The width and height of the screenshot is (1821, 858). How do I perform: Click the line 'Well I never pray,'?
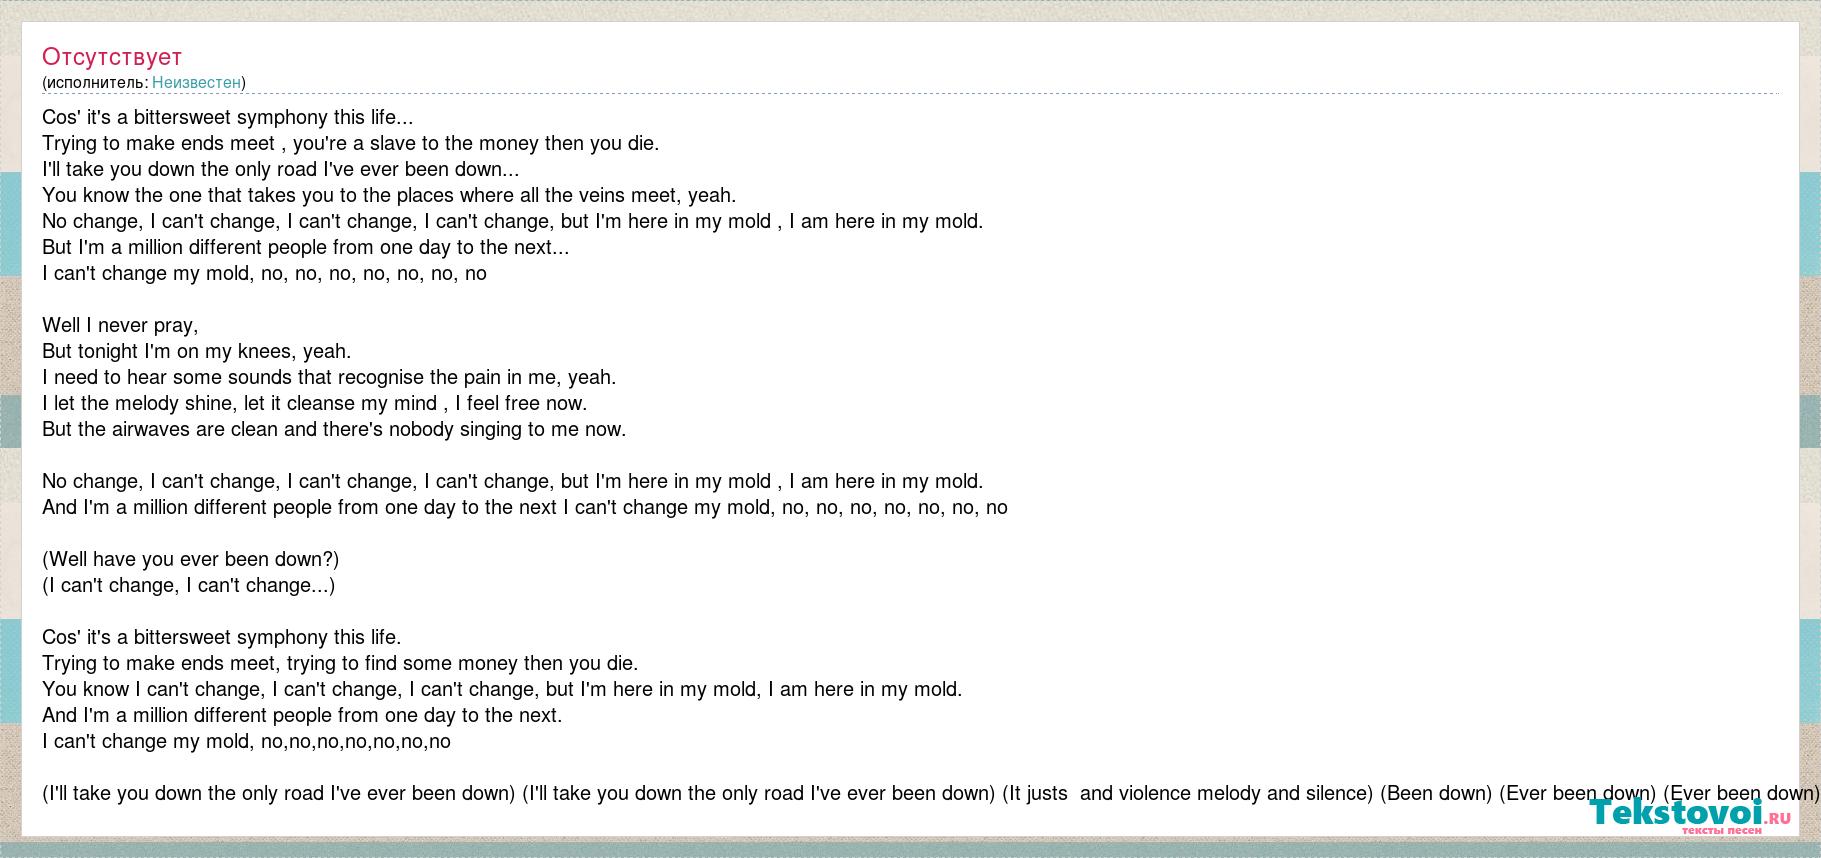pos(120,325)
